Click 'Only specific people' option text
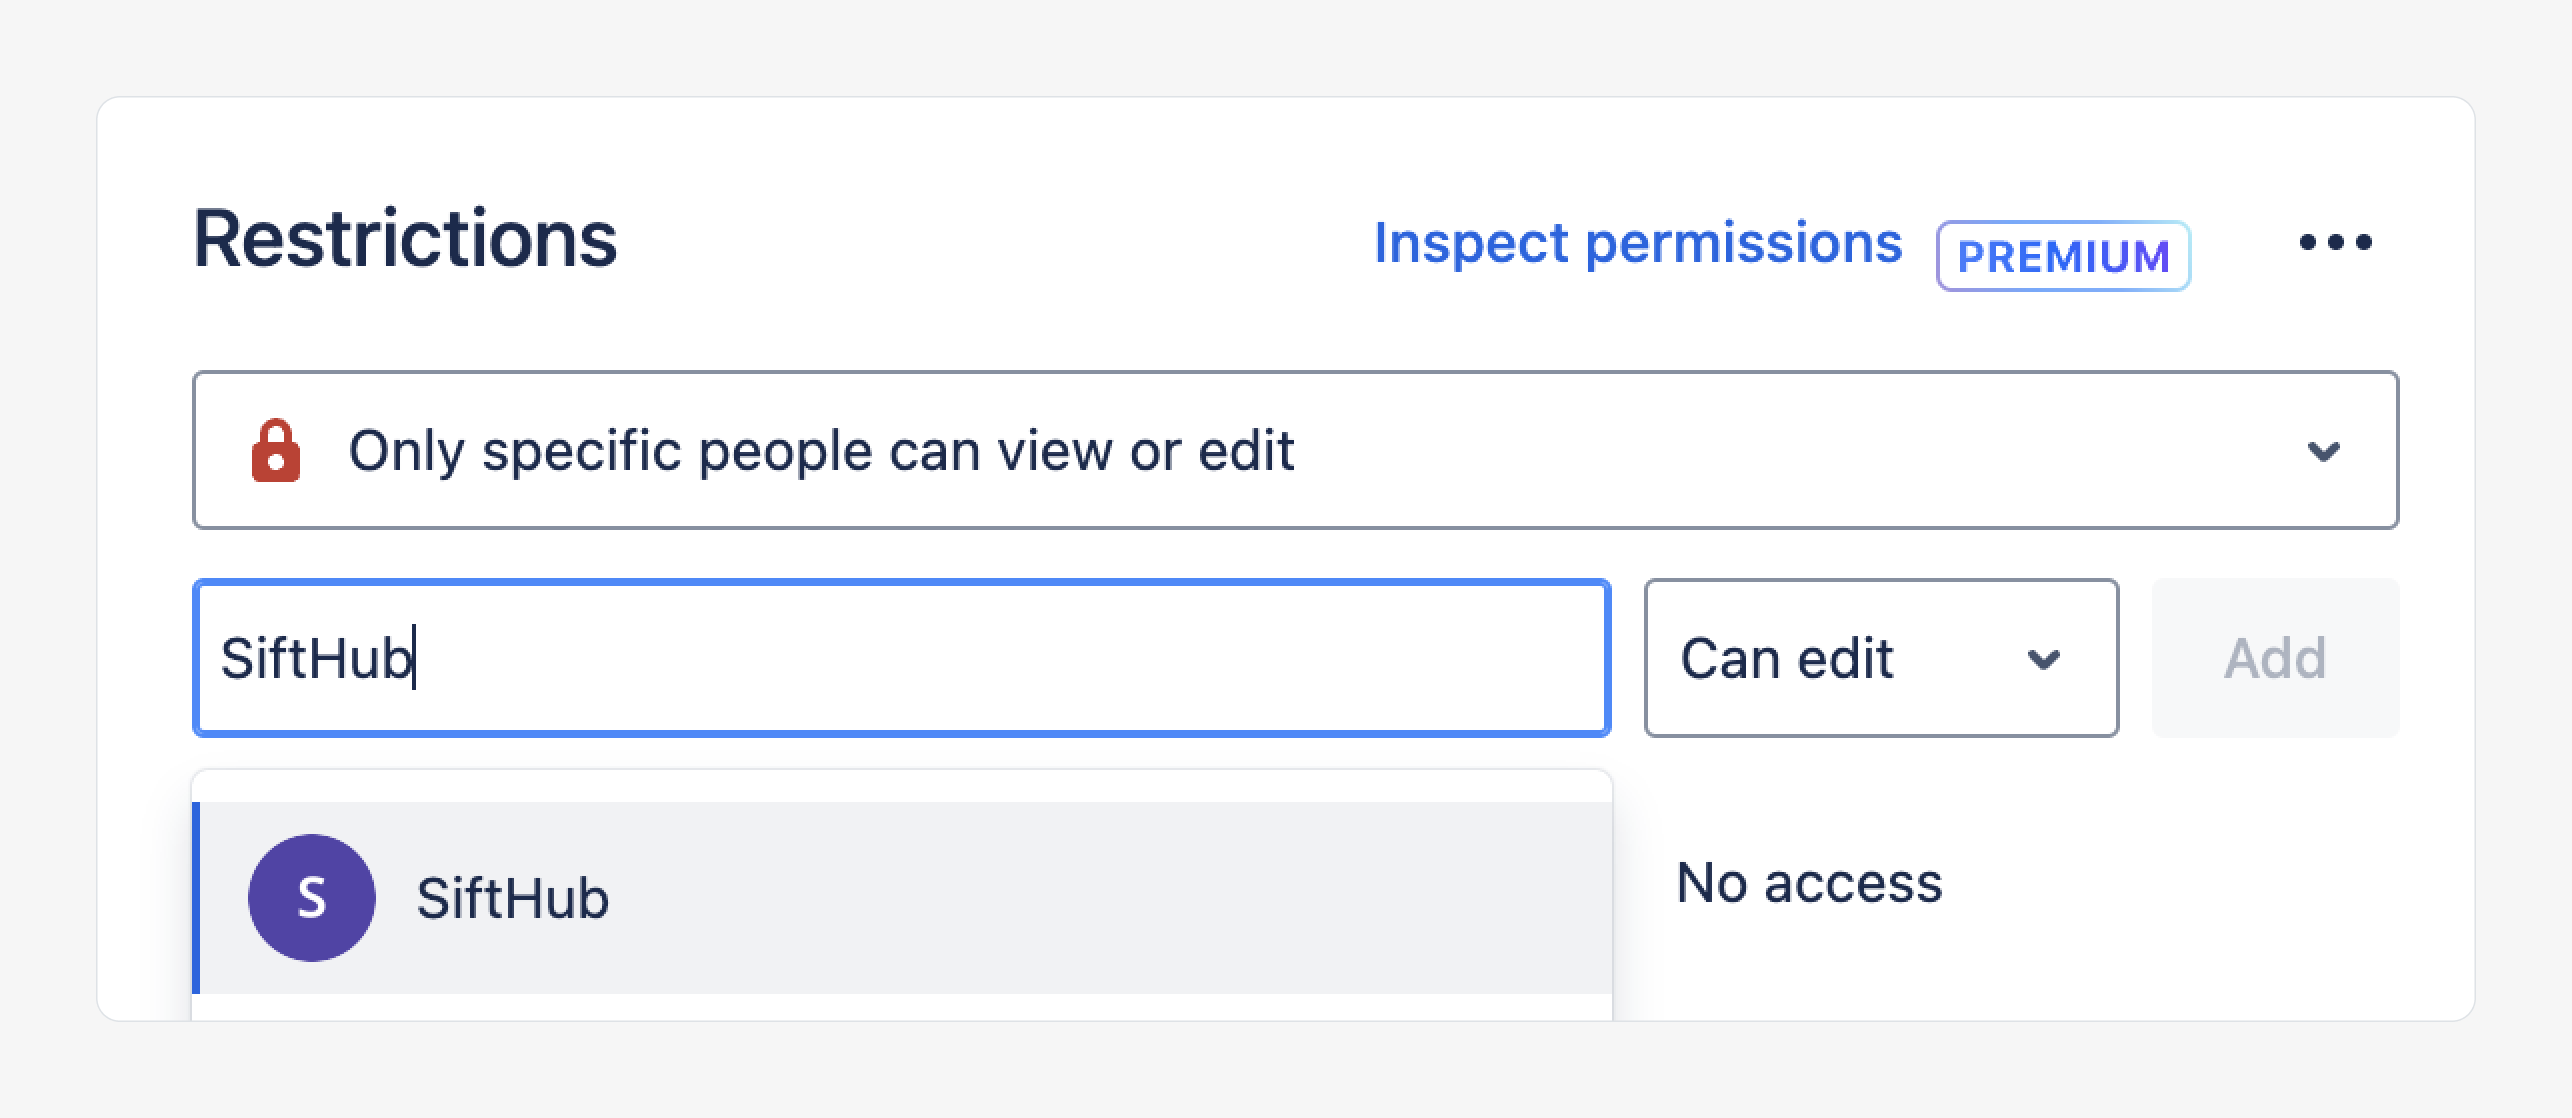The height and width of the screenshot is (1118, 2572). [820, 450]
